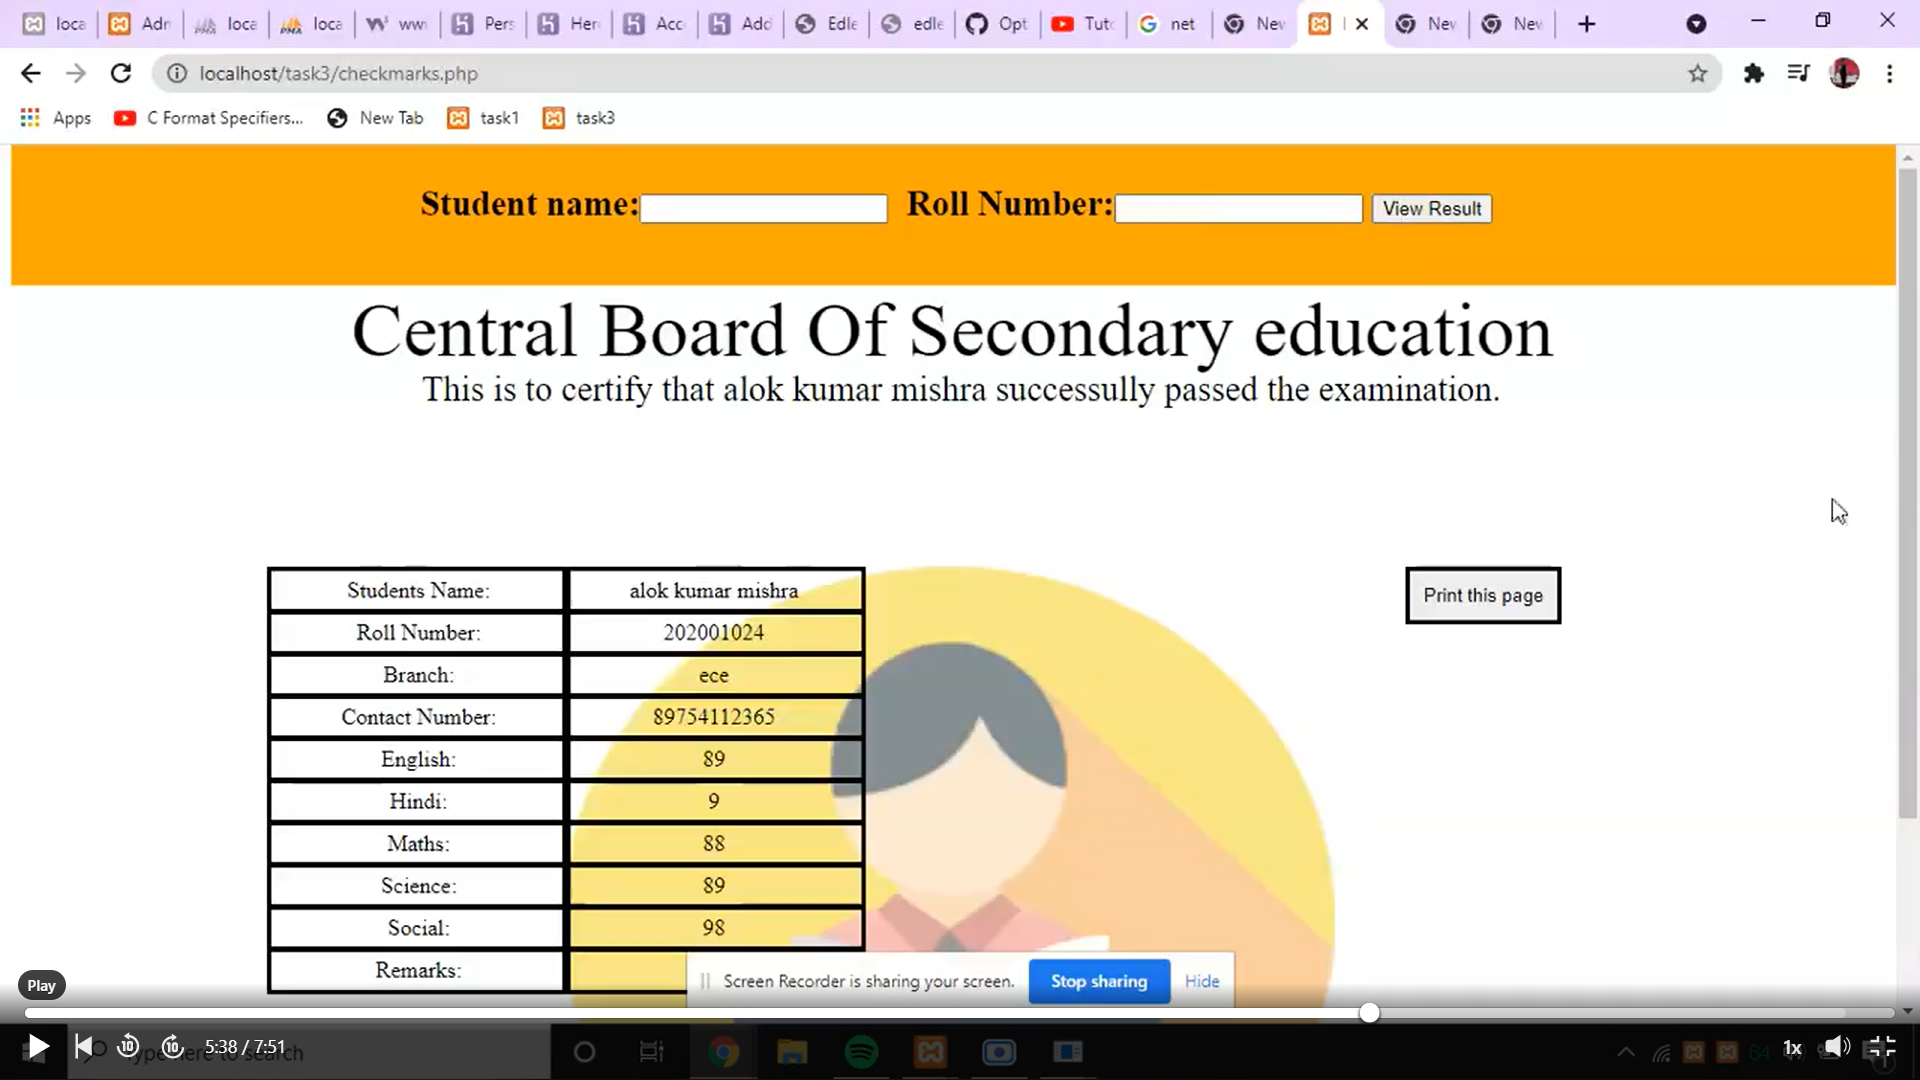Image resolution: width=1920 pixels, height=1080 pixels.
Task: Open the Chrome profile avatar
Action: coord(1844,73)
